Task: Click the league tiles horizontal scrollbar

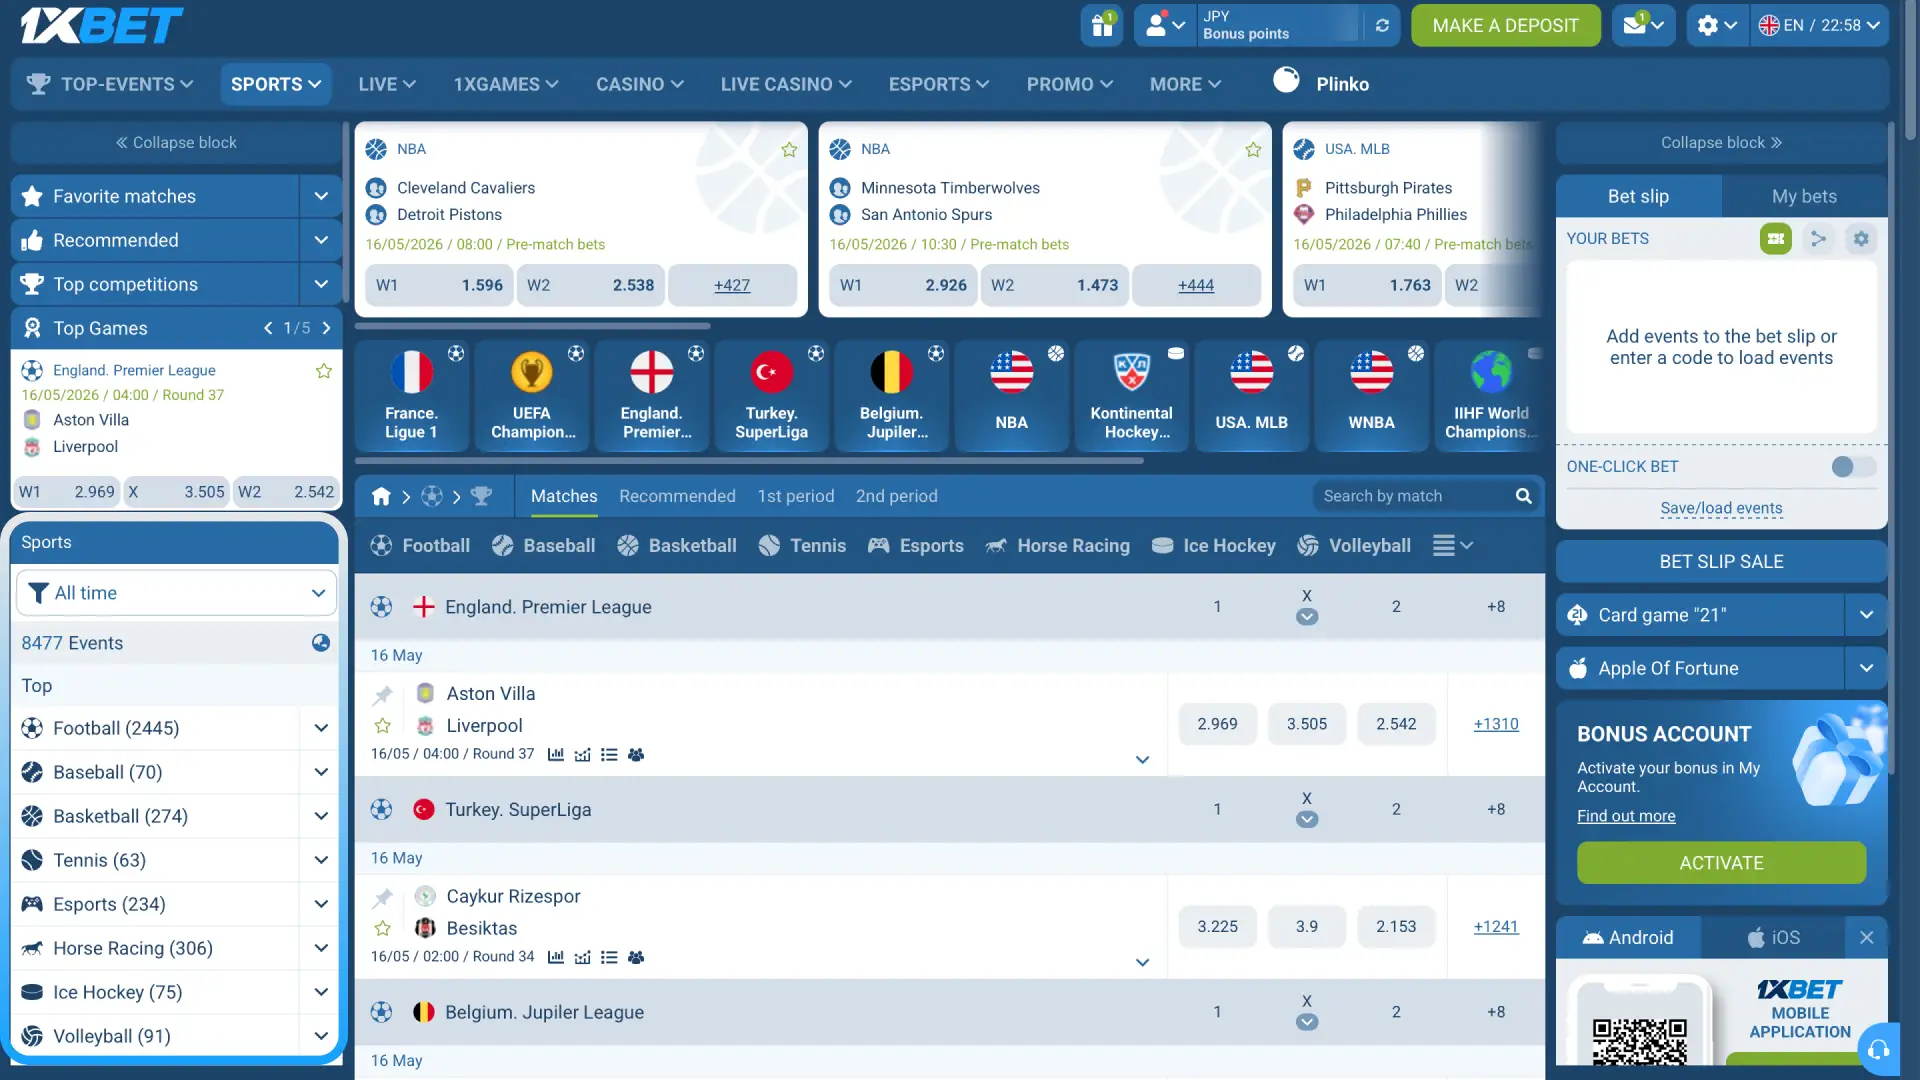Action: tap(749, 461)
